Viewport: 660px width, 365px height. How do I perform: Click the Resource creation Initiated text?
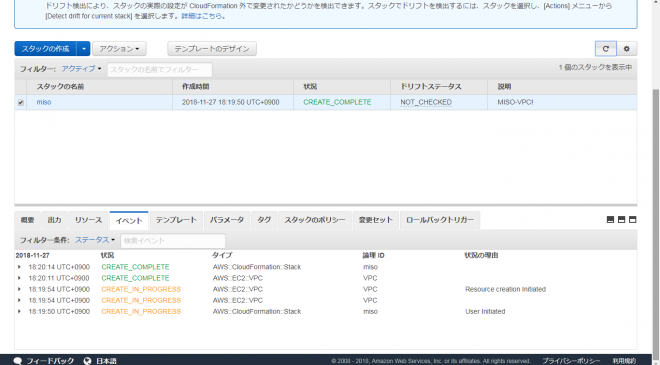[506, 289]
